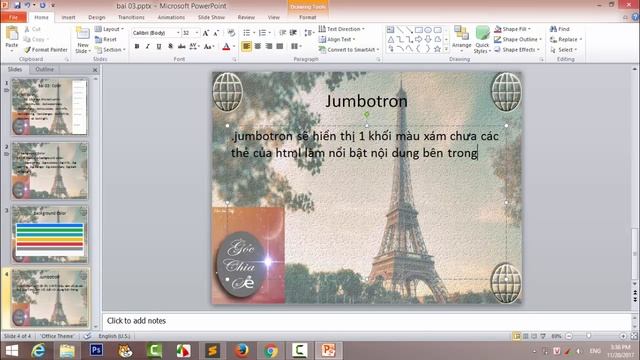640x360 pixels.
Task: Click the English (U.S.) language indicator
Action: point(114,336)
